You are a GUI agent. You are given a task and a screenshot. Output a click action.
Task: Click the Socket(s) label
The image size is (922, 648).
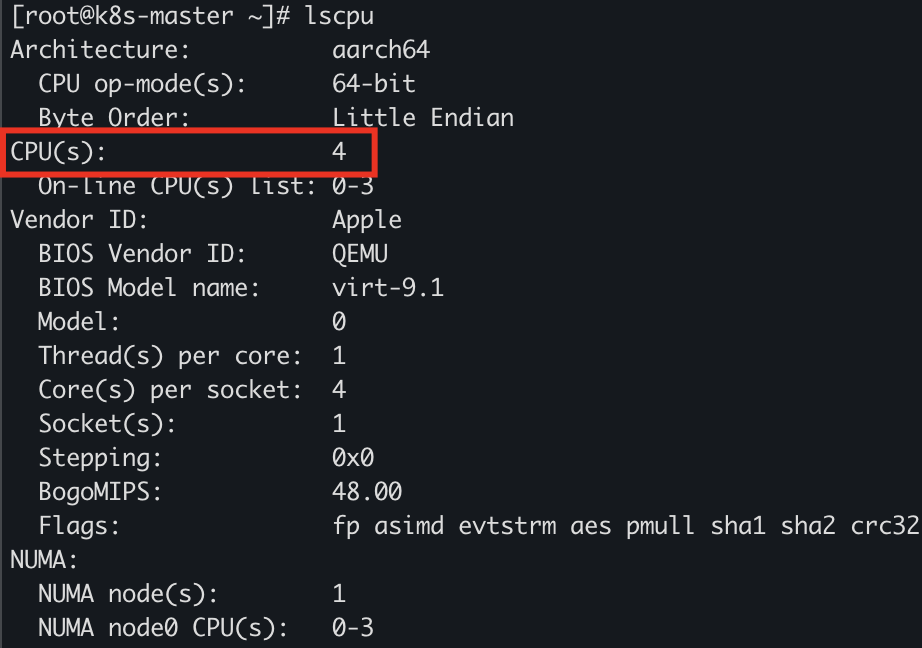pos(107,424)
